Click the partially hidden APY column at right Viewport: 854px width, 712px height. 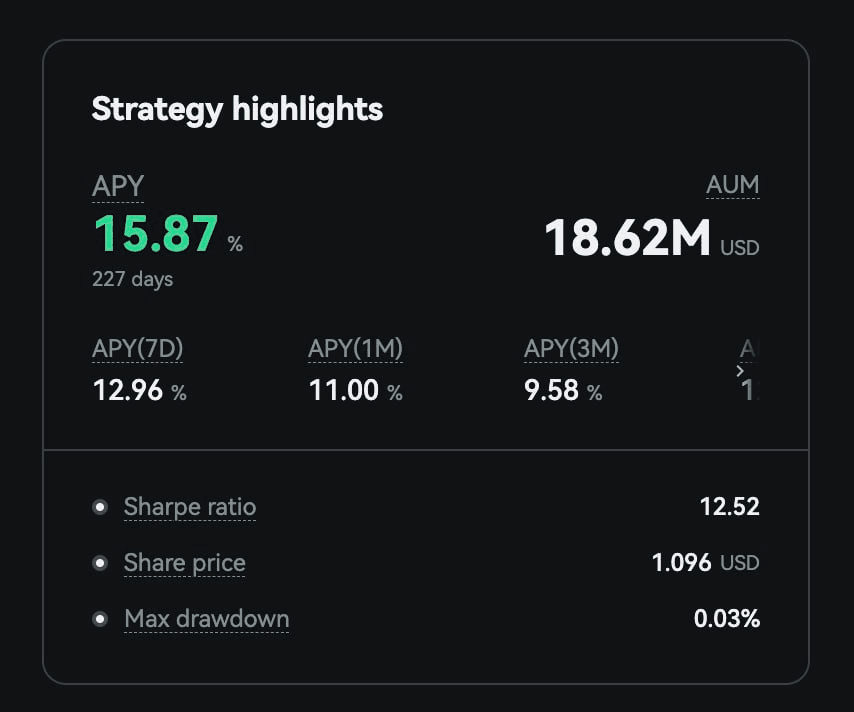pyautogui.click(x=749, y=369)
